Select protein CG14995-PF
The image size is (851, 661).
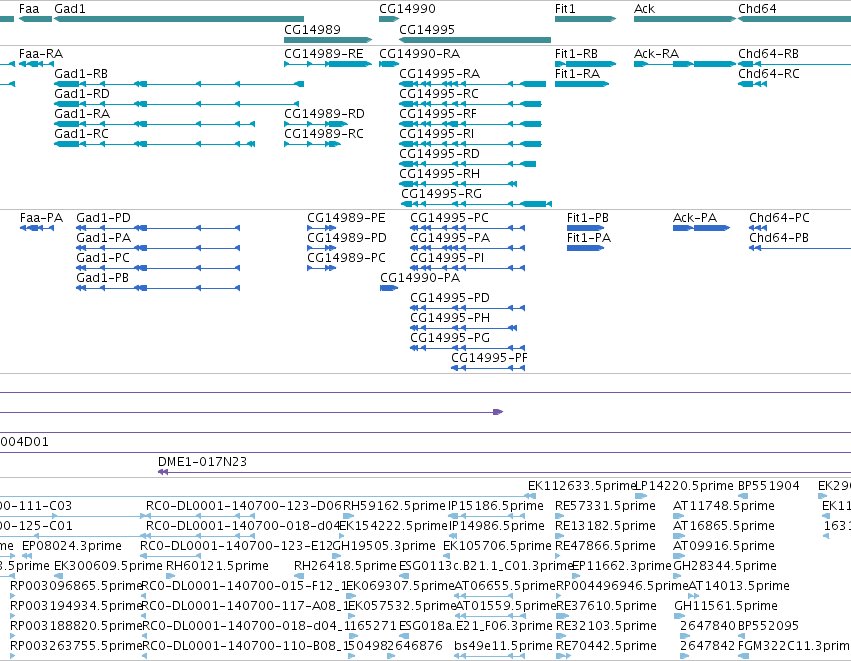488,368
